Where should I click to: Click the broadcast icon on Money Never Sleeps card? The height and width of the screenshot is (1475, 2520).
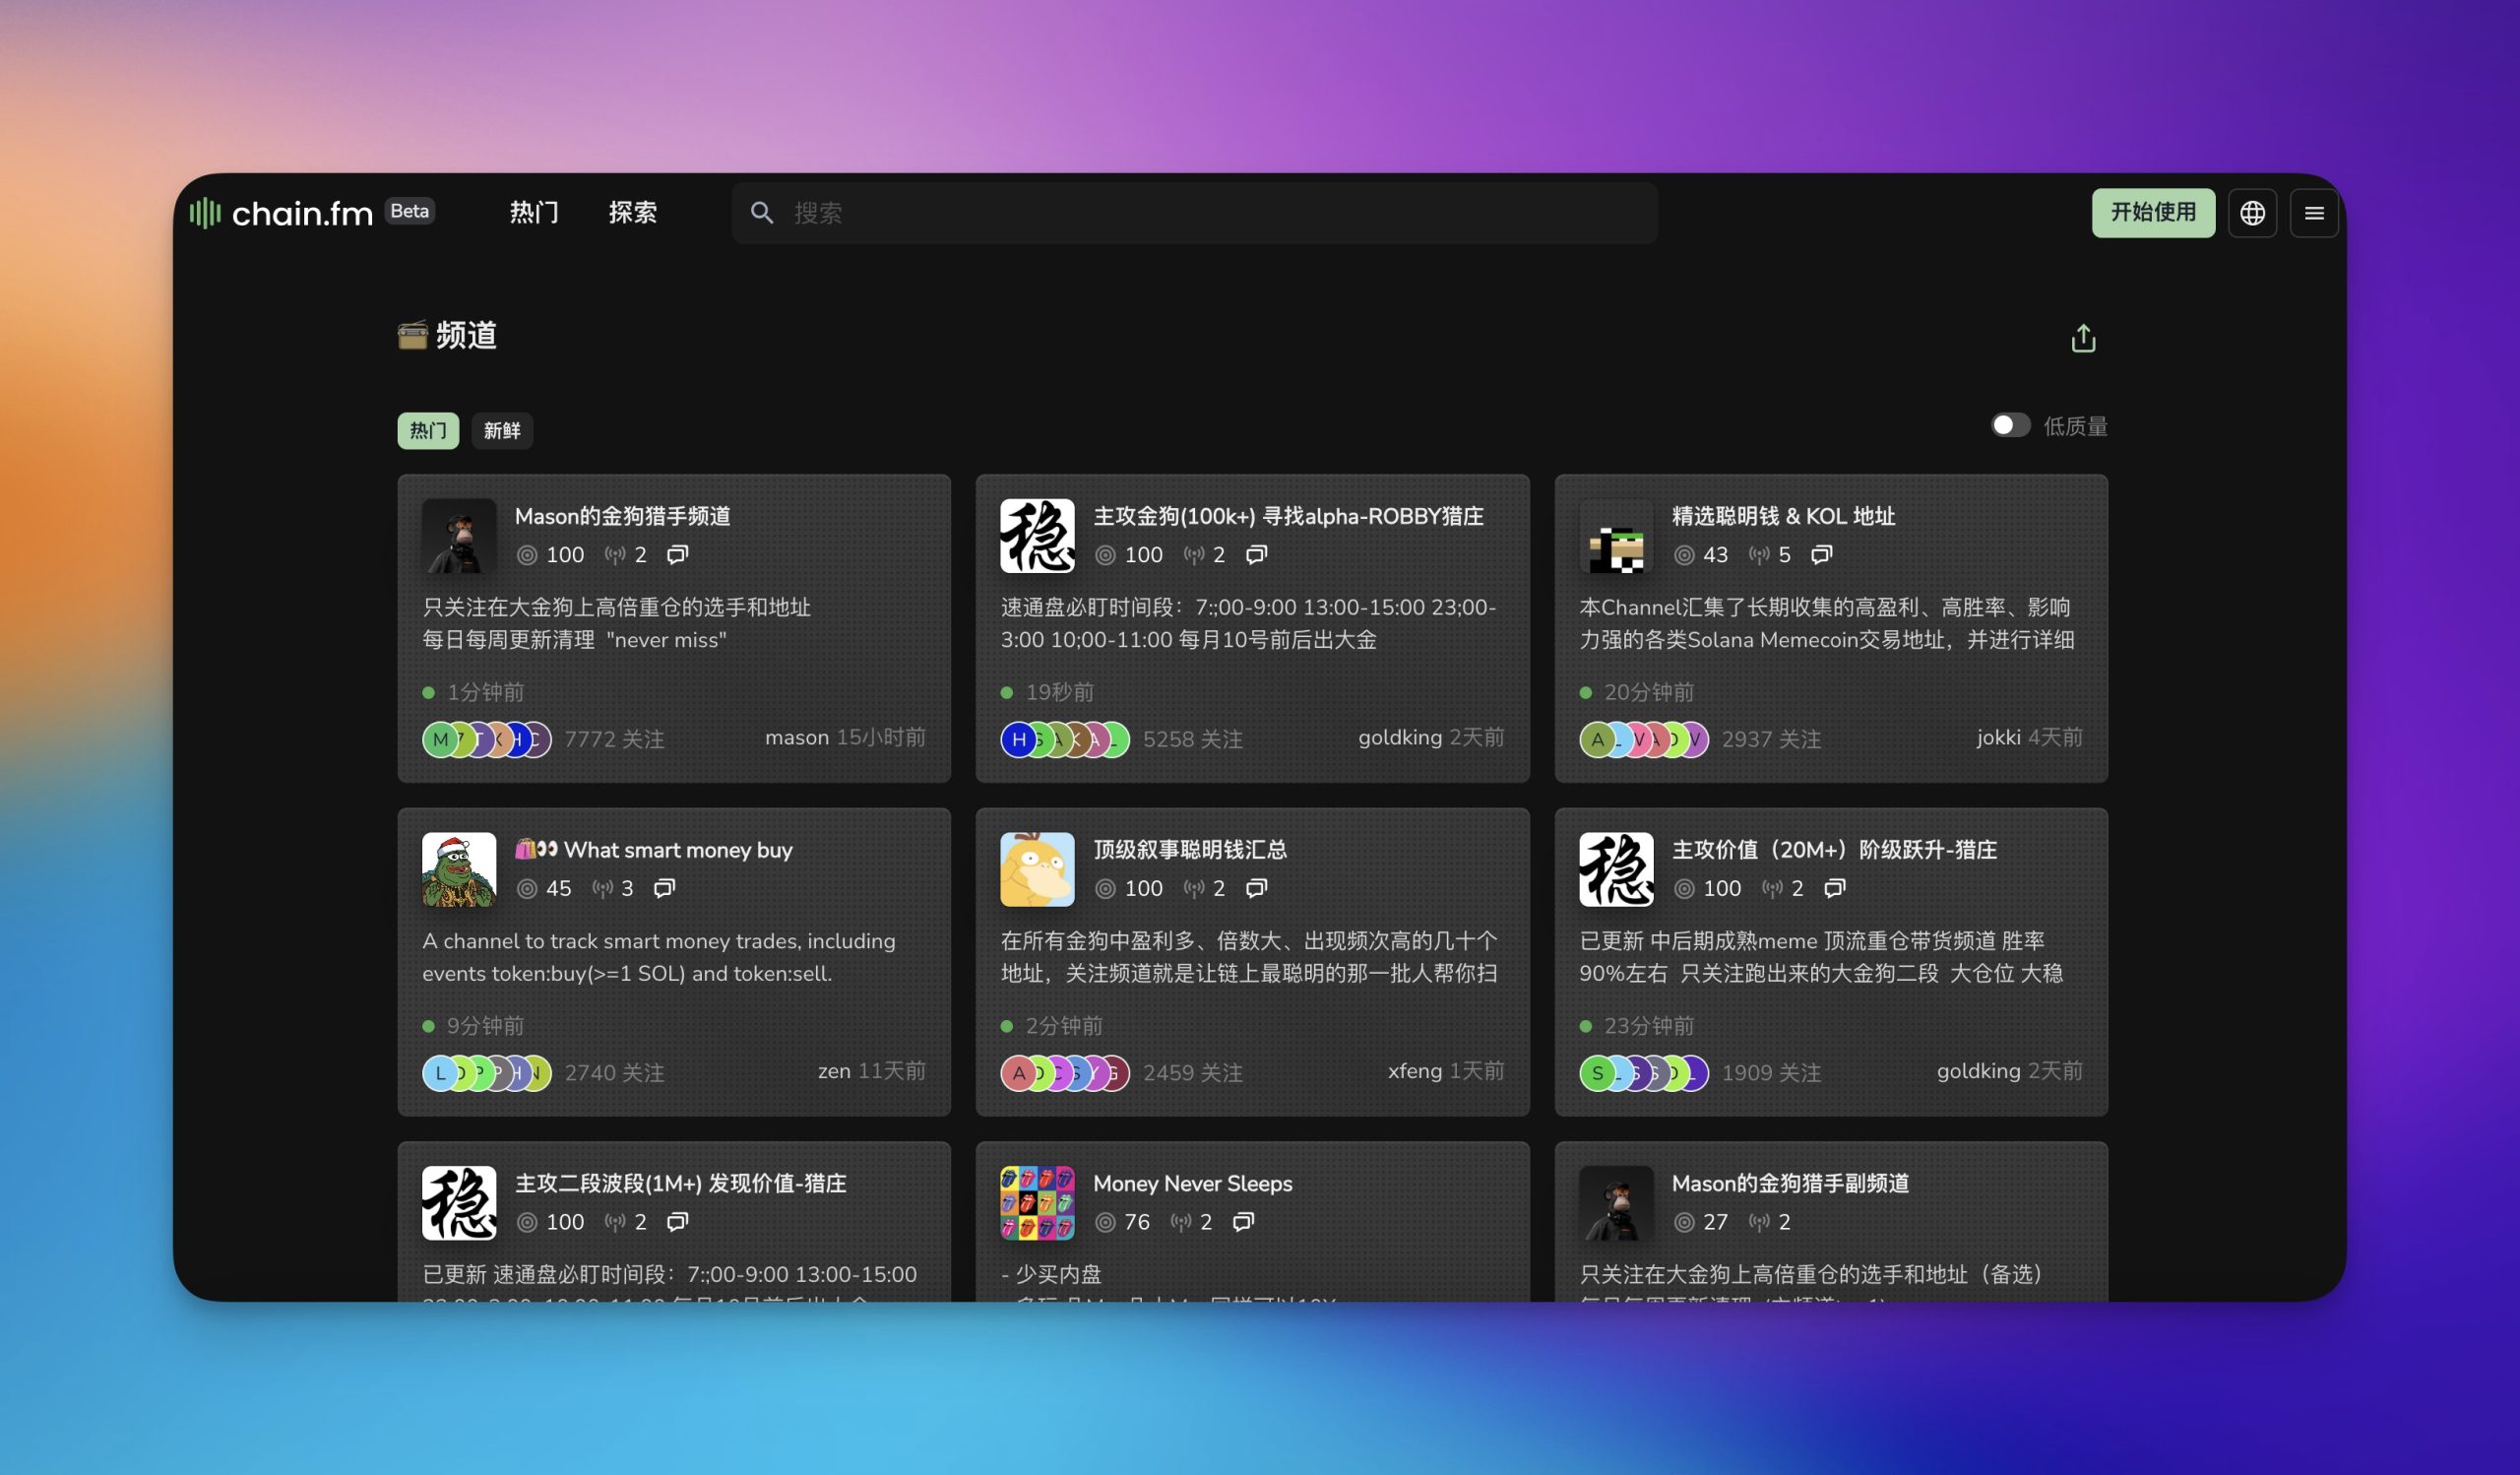click(x=1180, y=1221)
